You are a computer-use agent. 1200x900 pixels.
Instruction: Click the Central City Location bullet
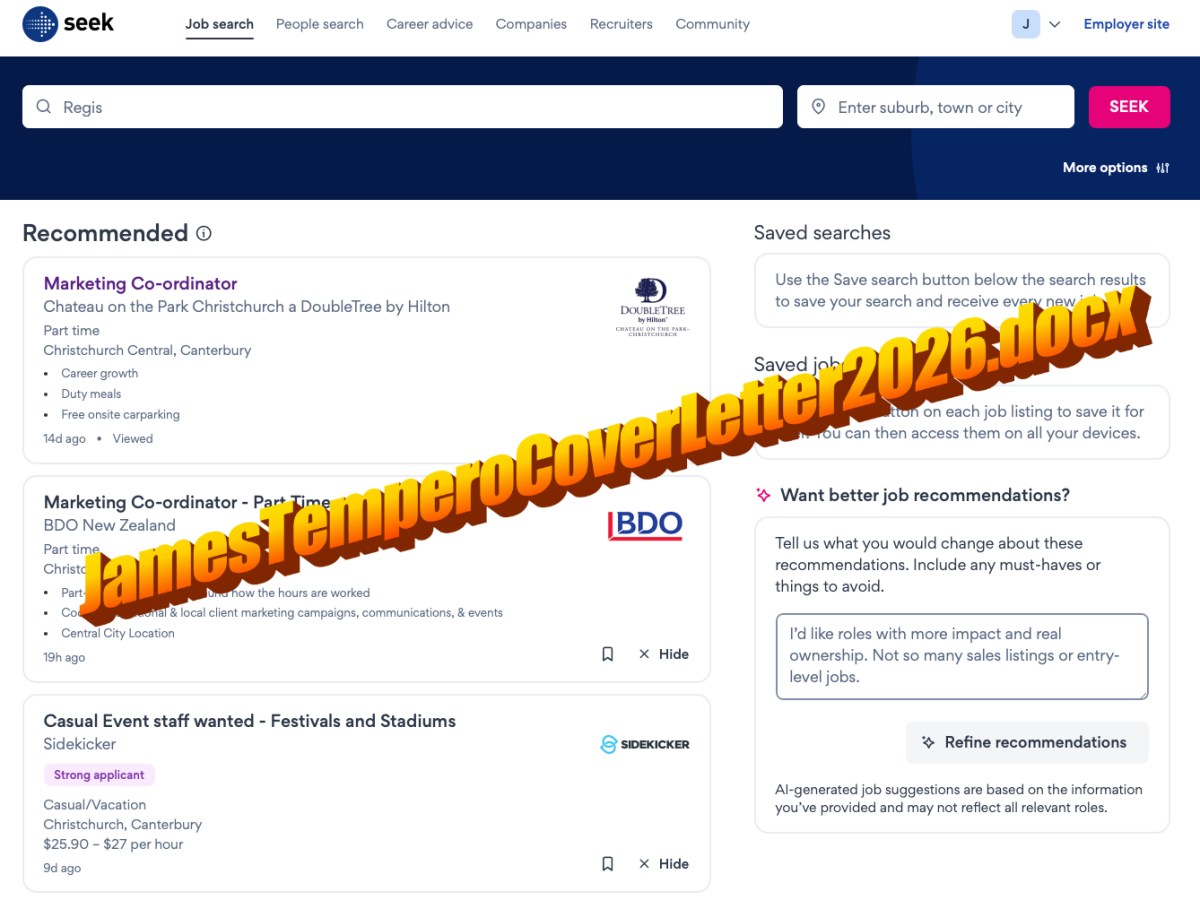118,633
